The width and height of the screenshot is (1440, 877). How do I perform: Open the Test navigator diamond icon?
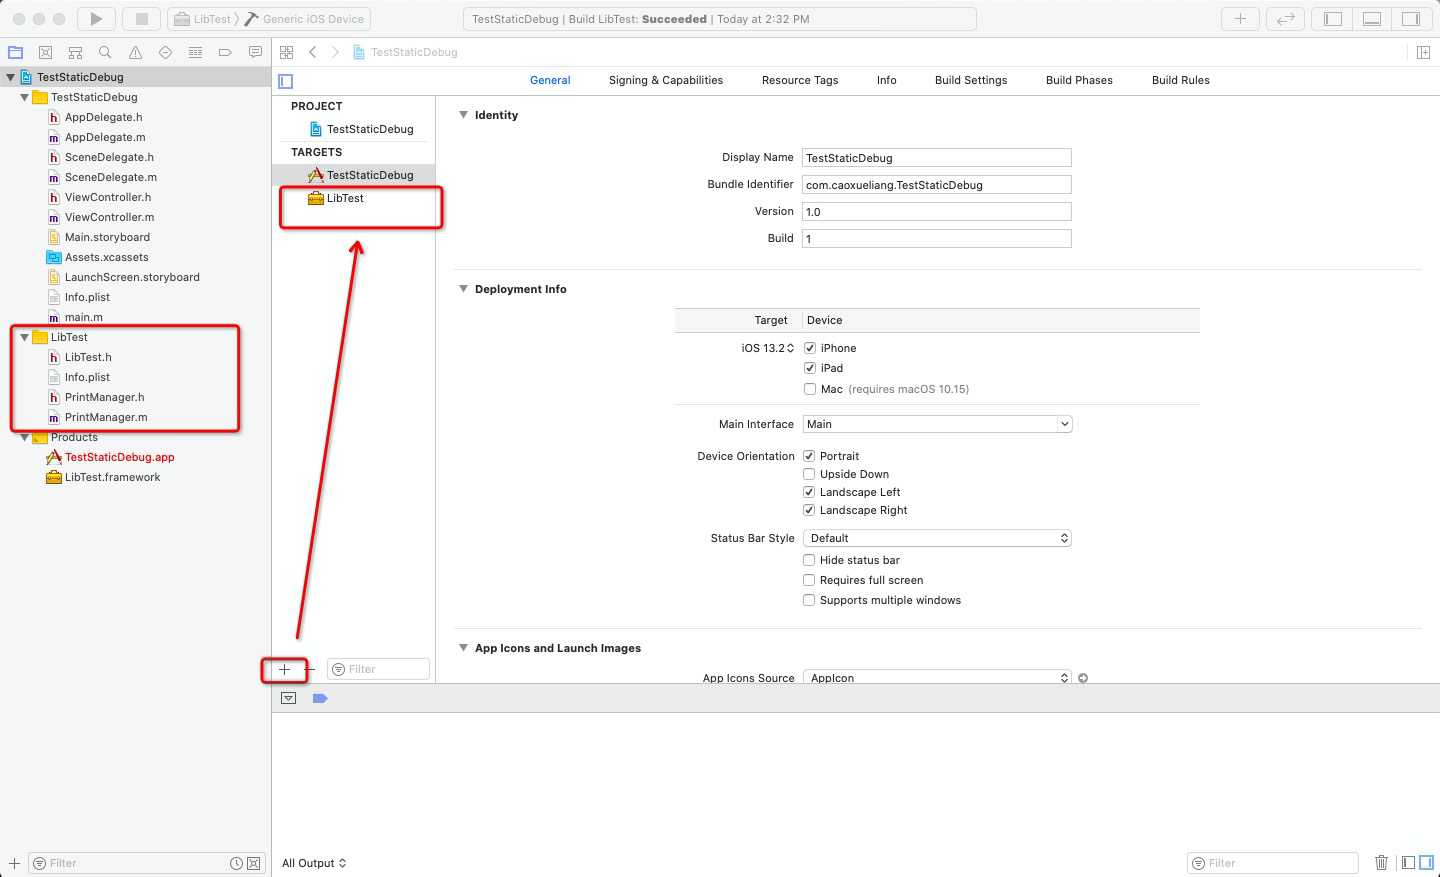pyautogui.click(x=165, y=52)
